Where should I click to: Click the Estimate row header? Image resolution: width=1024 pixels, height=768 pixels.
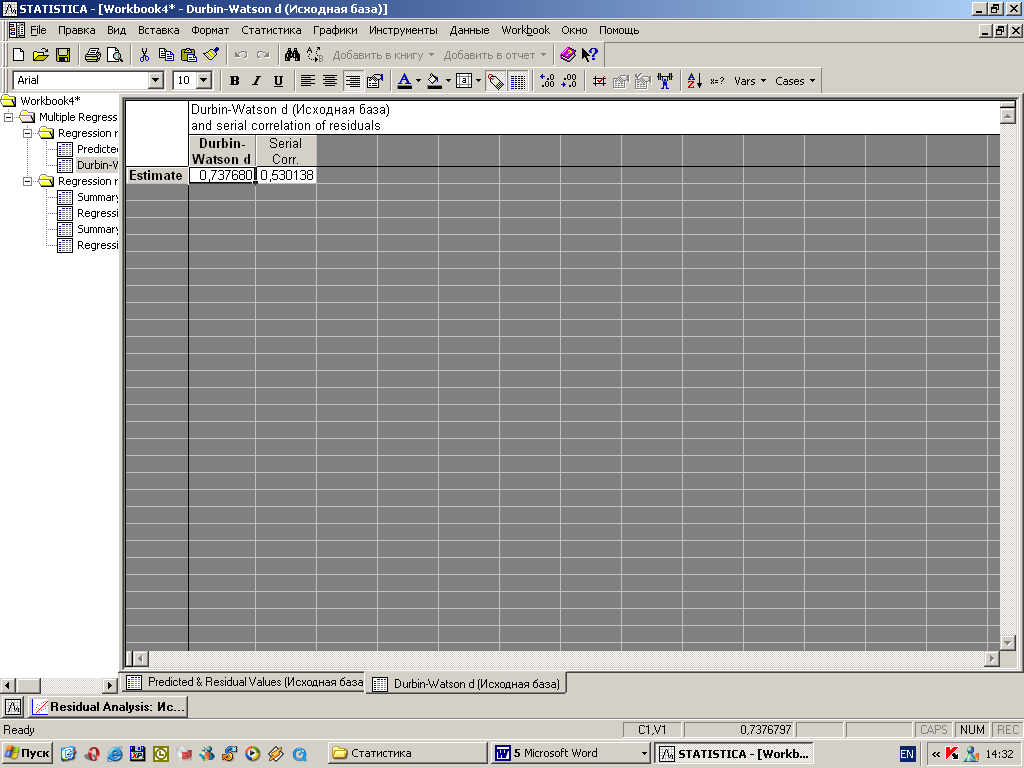(x=156, y=175)
